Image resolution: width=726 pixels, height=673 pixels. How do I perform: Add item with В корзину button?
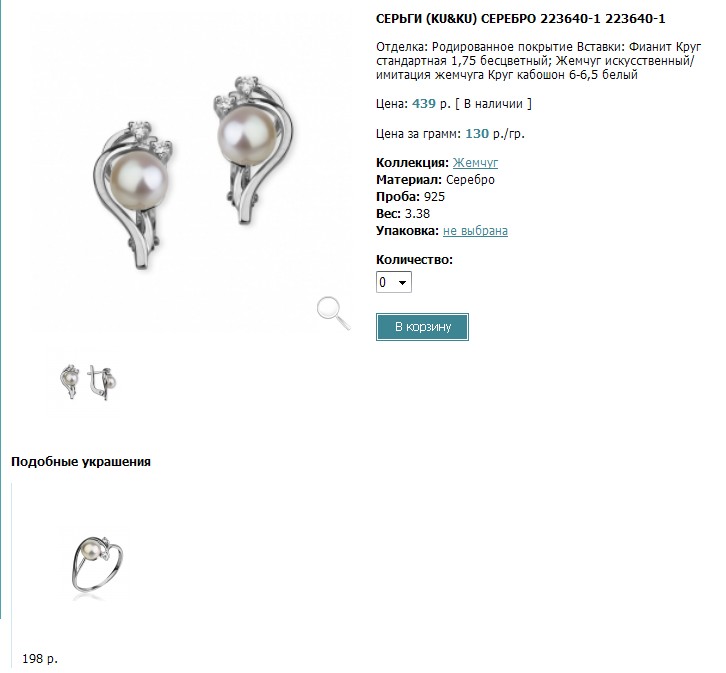tap(422, 327)
